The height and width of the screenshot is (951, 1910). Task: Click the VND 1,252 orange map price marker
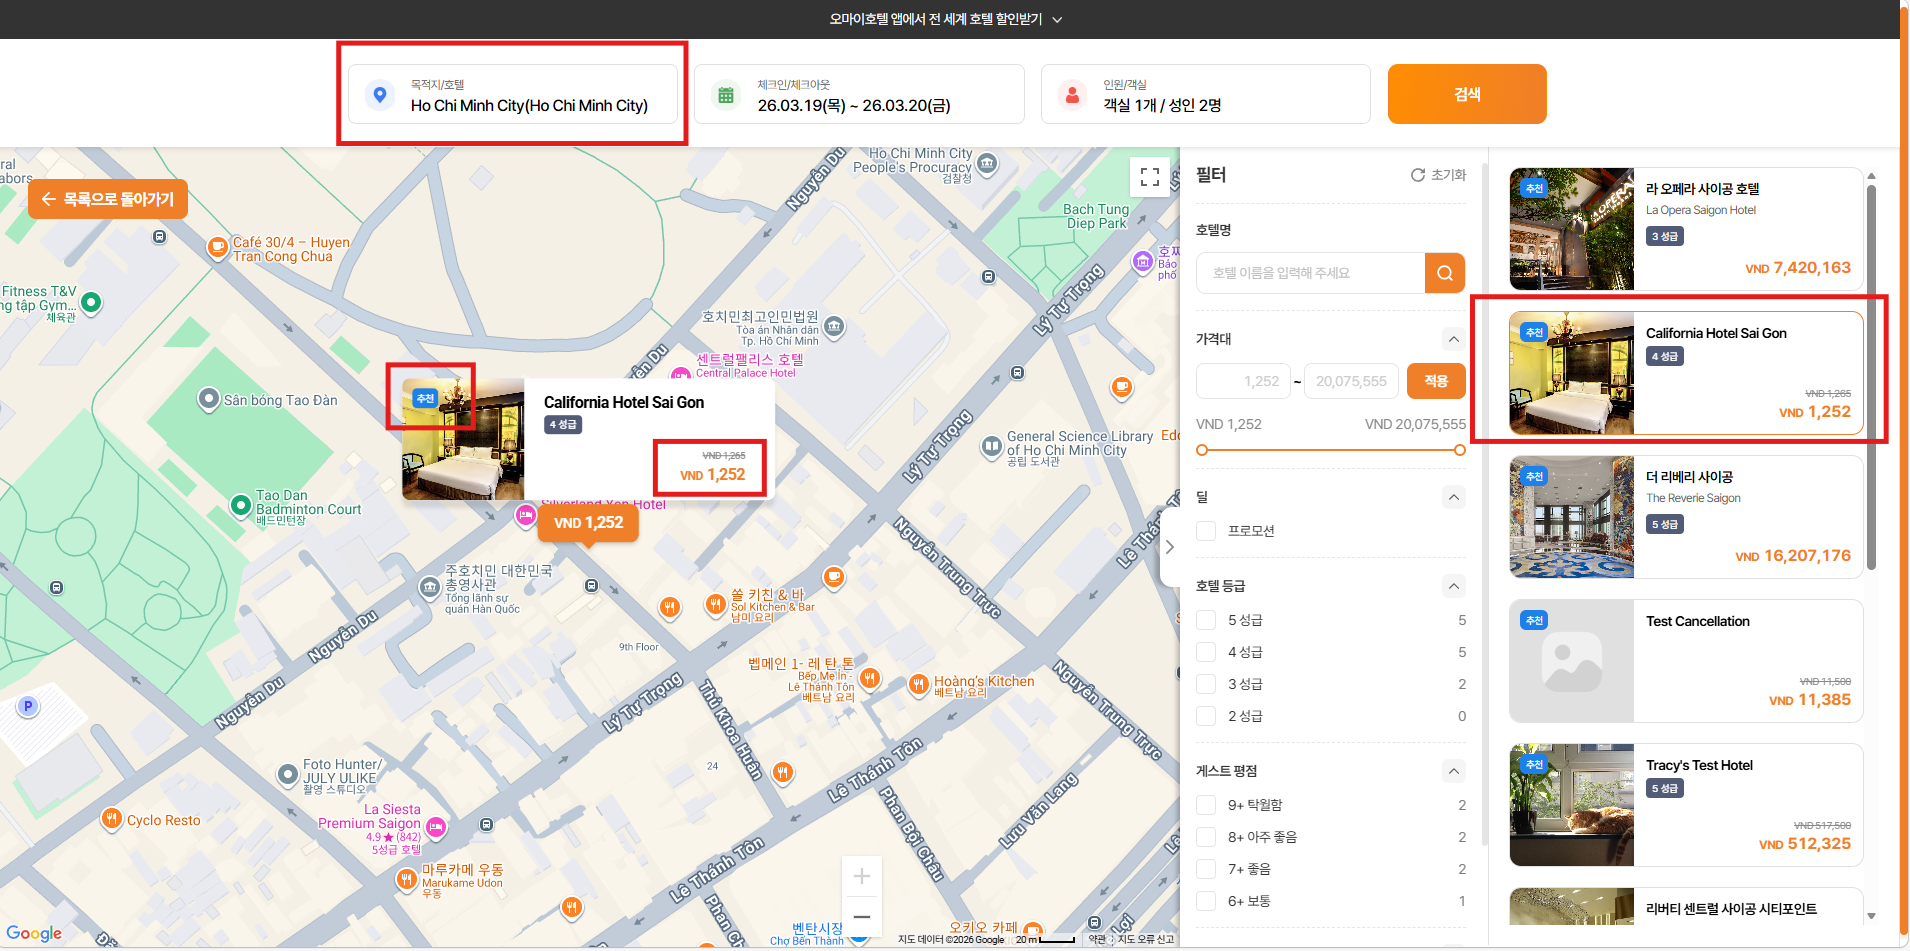pos(588,523)
